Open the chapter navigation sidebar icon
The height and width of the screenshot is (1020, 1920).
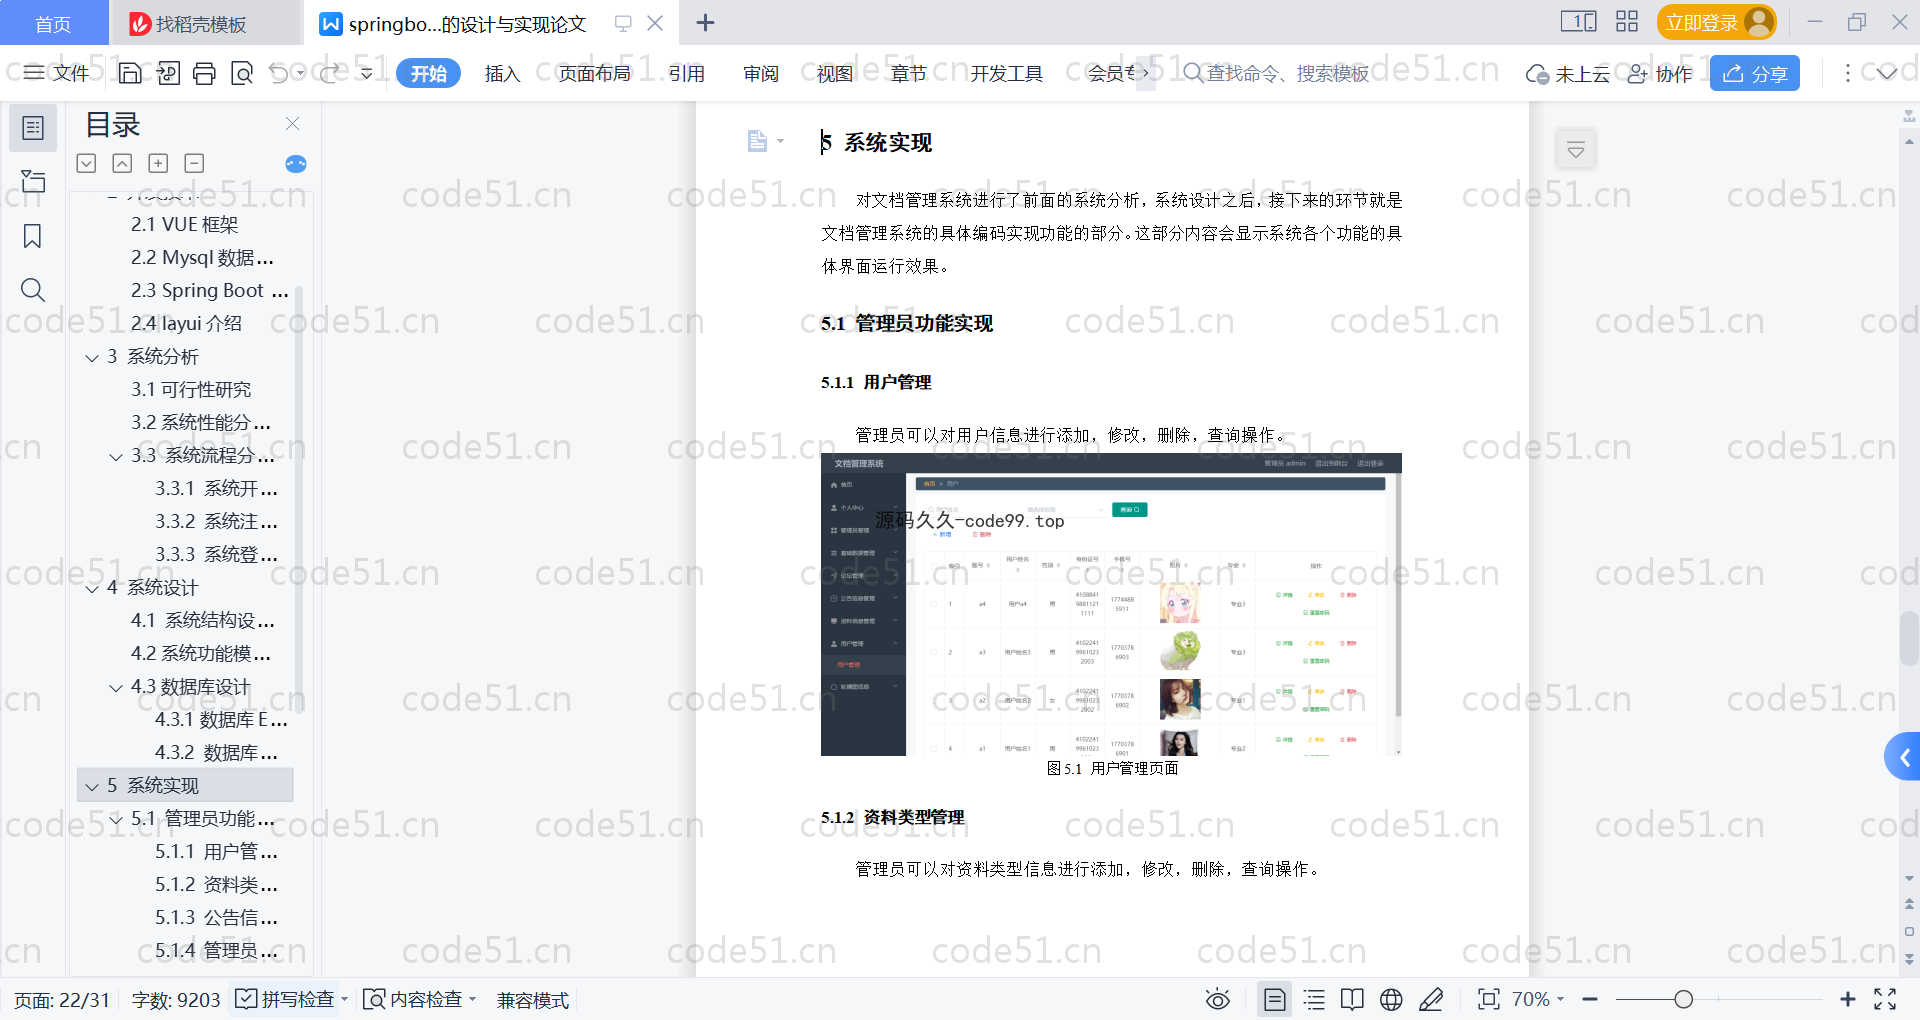click(33, 181)
